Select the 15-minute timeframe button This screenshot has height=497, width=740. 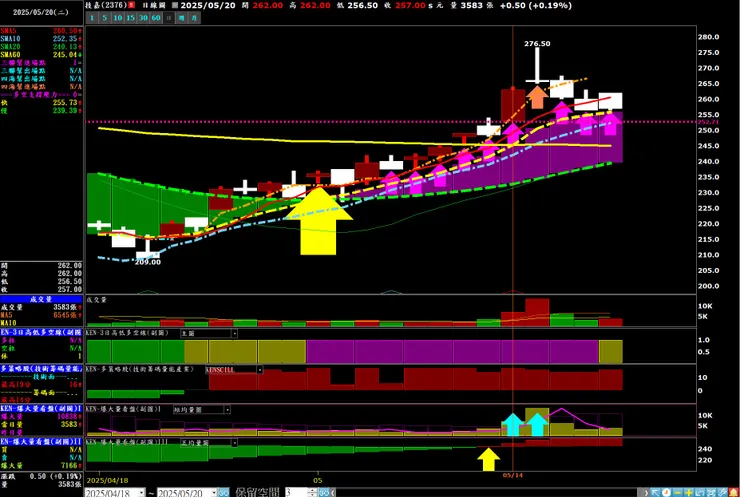130,18
